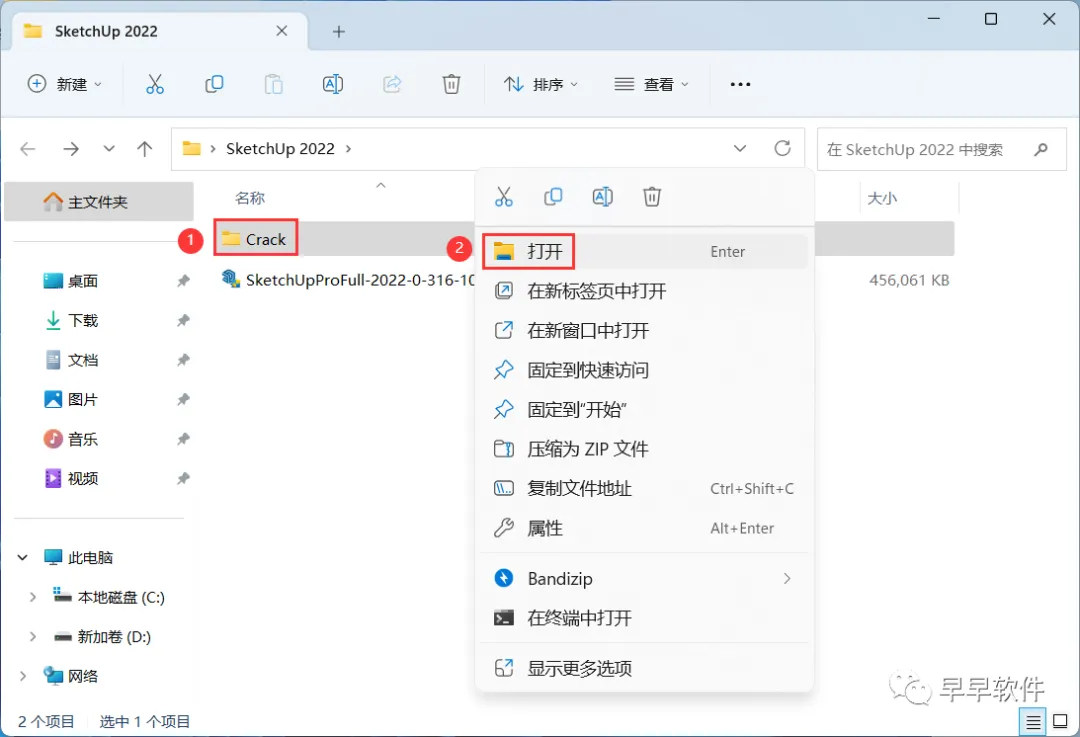The image size is (1080, 737).
Task: Open a new tab with plus button
Action: [x=338, y=32]
